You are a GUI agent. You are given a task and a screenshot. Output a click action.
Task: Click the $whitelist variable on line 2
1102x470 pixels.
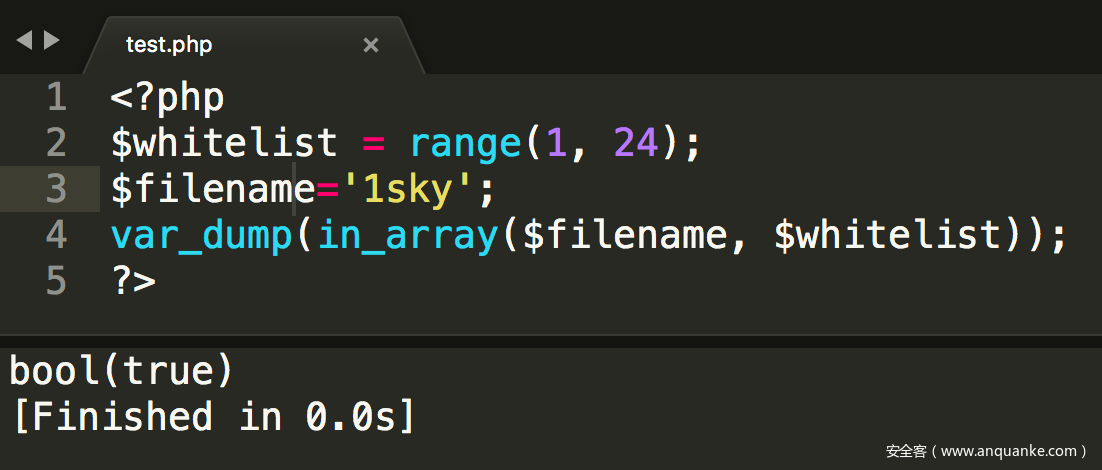click(224, 144)
